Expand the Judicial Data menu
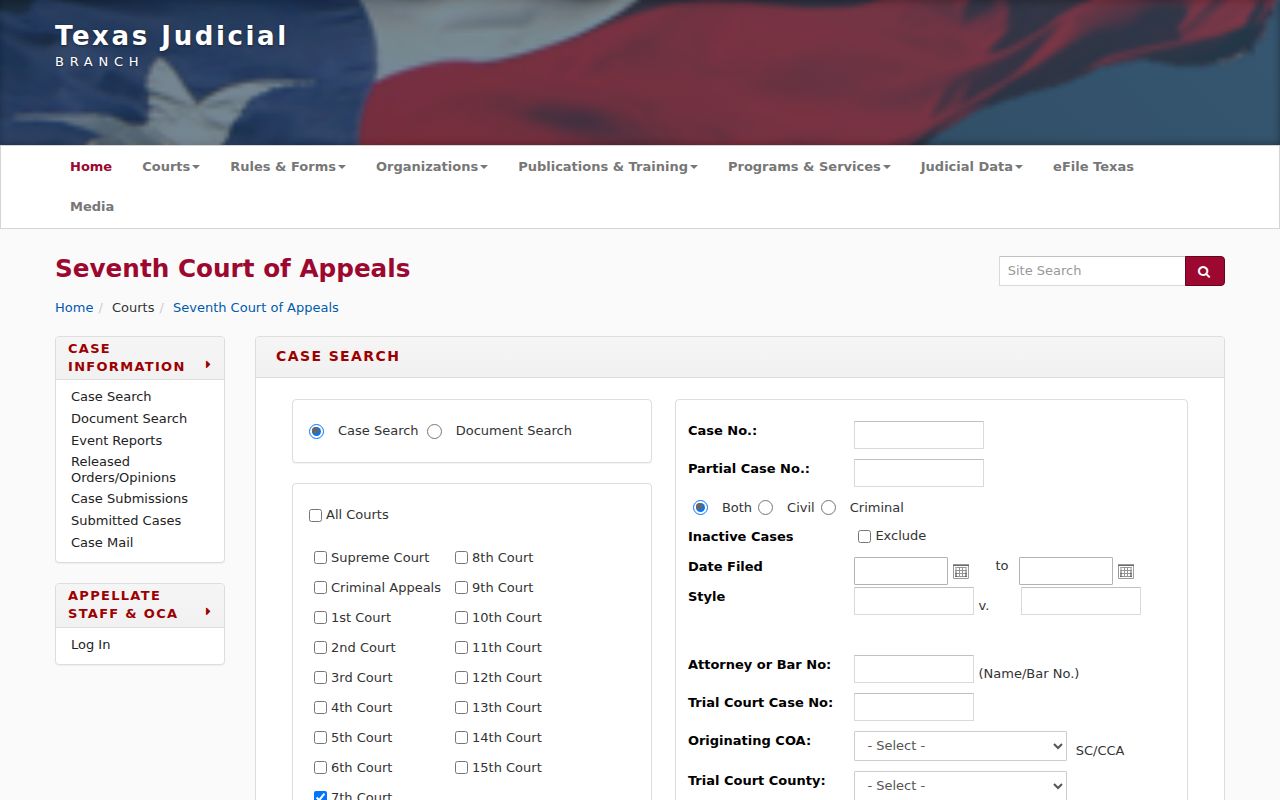1280x800 pixels. (x=971, y=167)
